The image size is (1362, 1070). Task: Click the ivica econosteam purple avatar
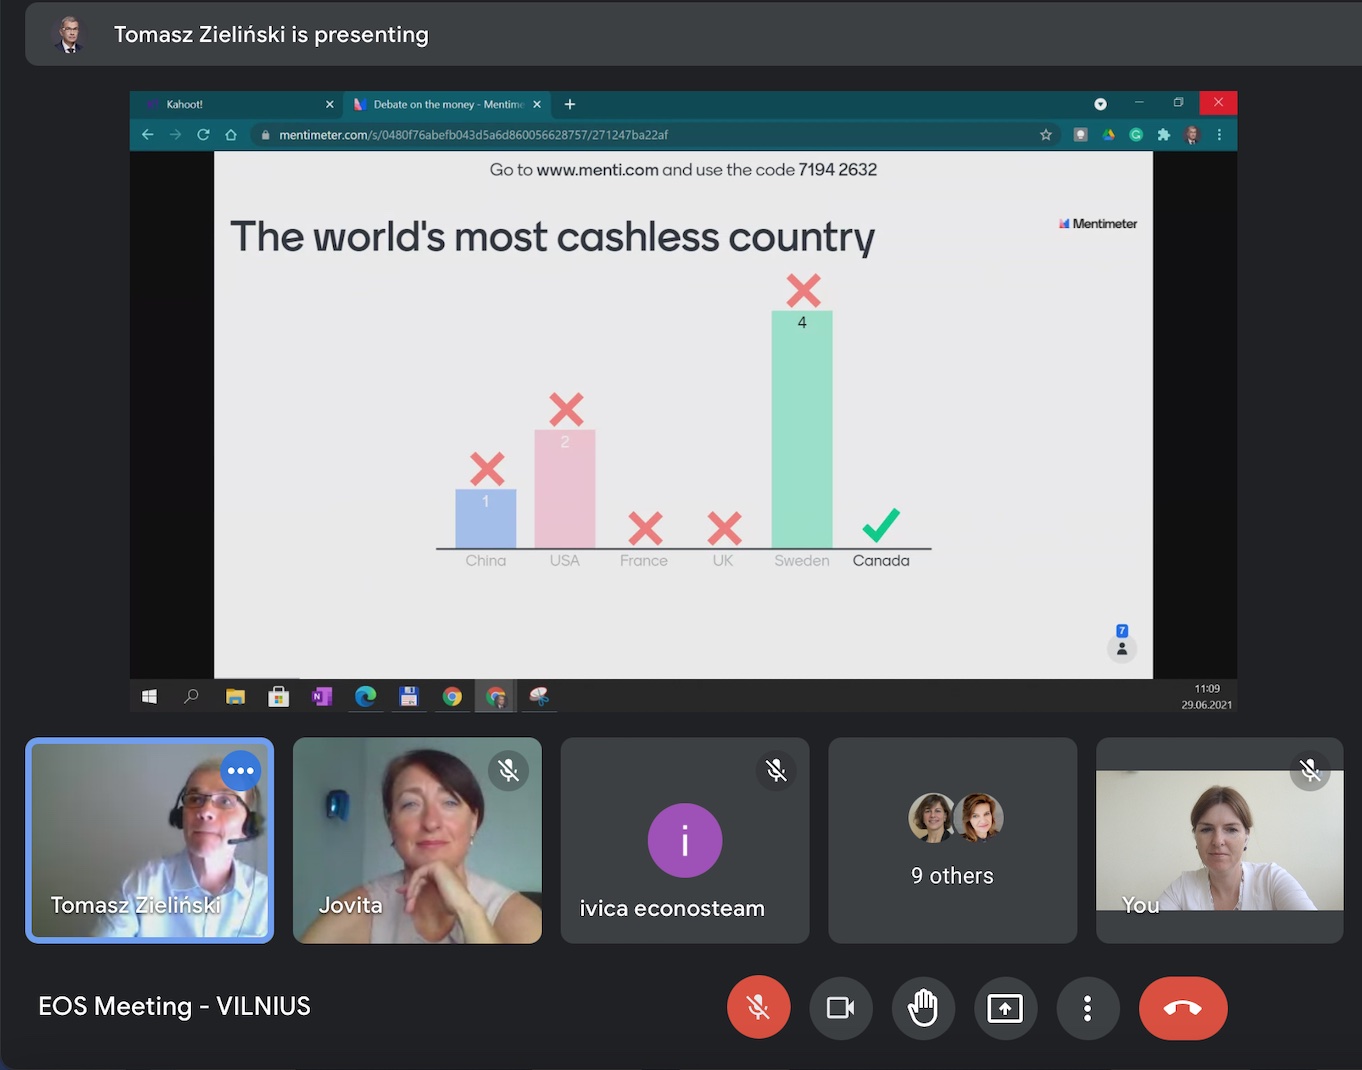tap(684, 841)
